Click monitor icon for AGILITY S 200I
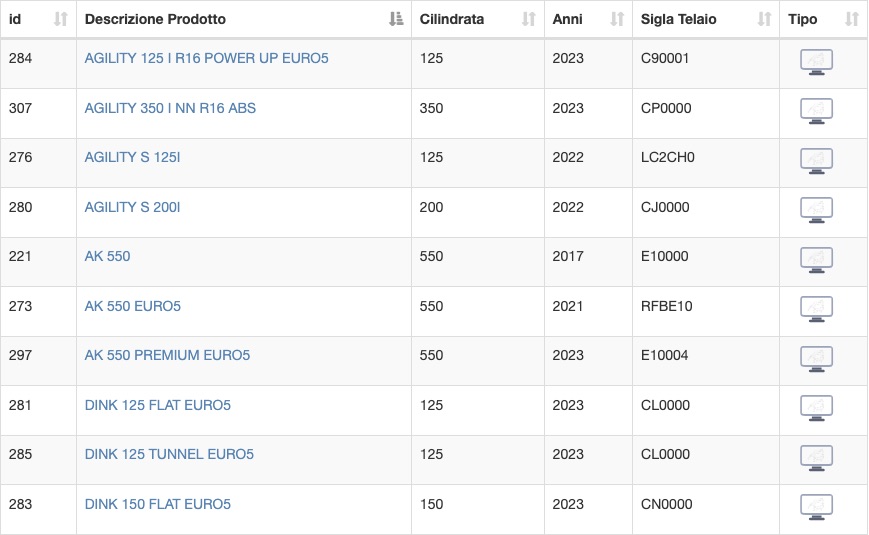The height and width of the screenshot is (535, 869). tap(816, 211)
